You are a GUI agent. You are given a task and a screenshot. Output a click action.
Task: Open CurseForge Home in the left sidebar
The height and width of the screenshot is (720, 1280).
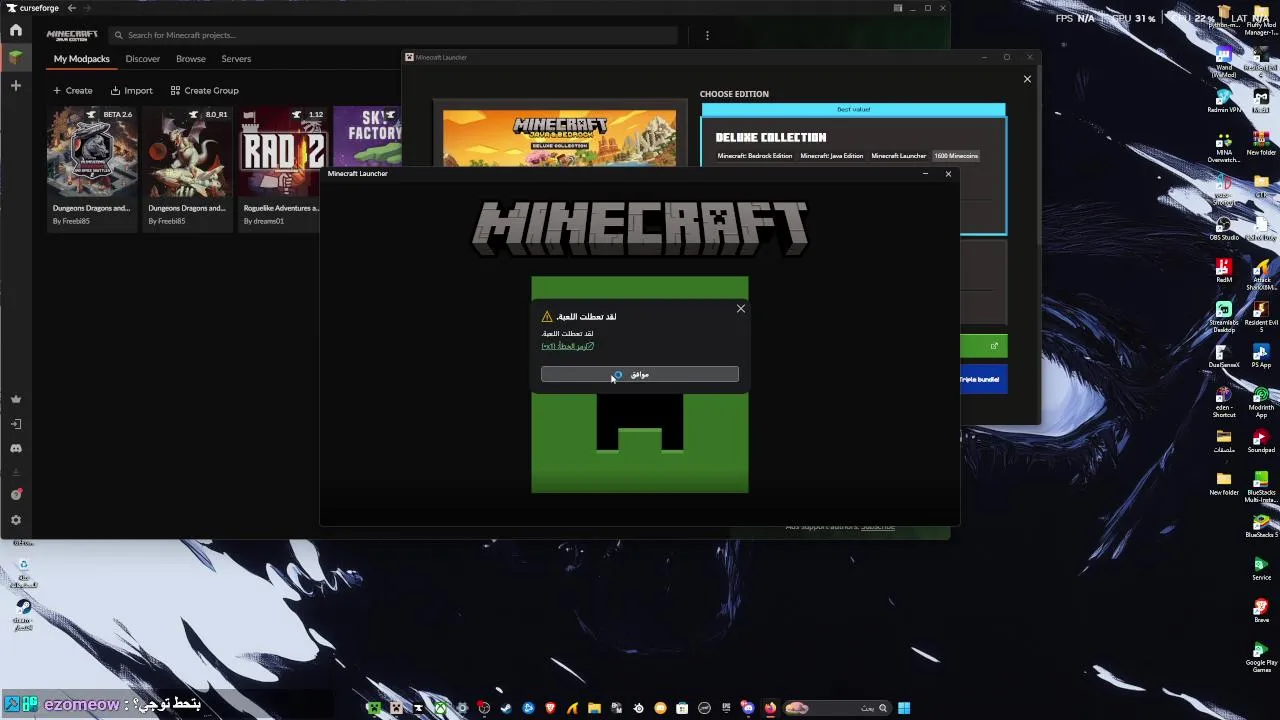tap(15, 30)
